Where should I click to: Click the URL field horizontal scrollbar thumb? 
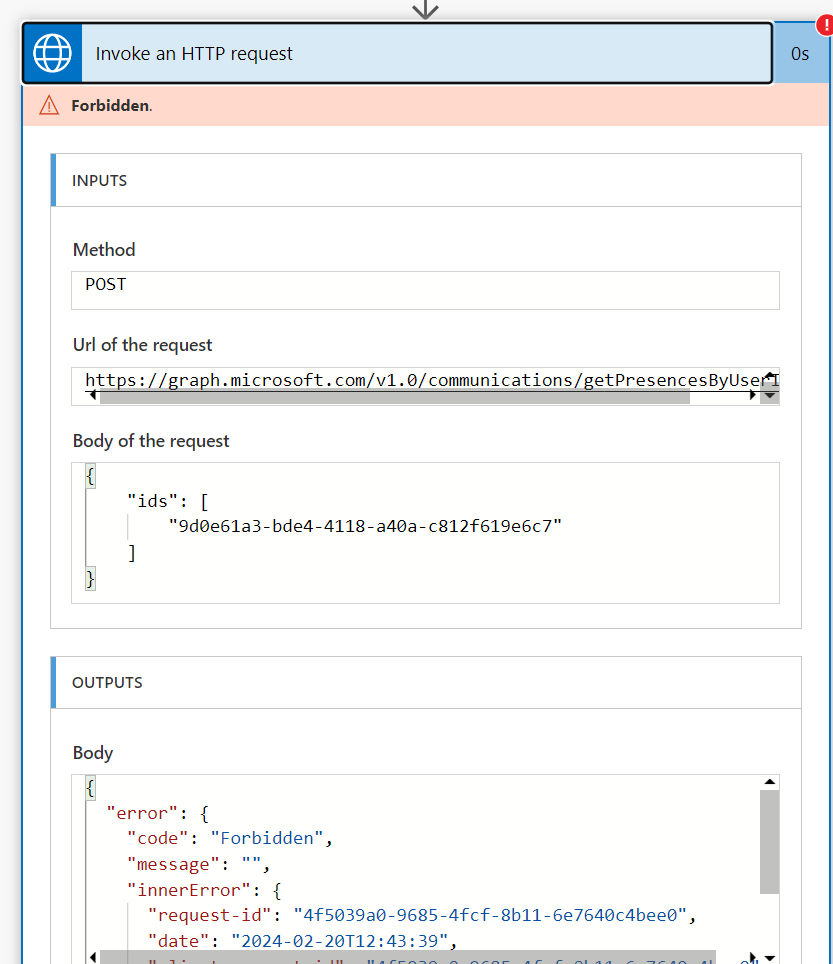[x=394, y=397]
